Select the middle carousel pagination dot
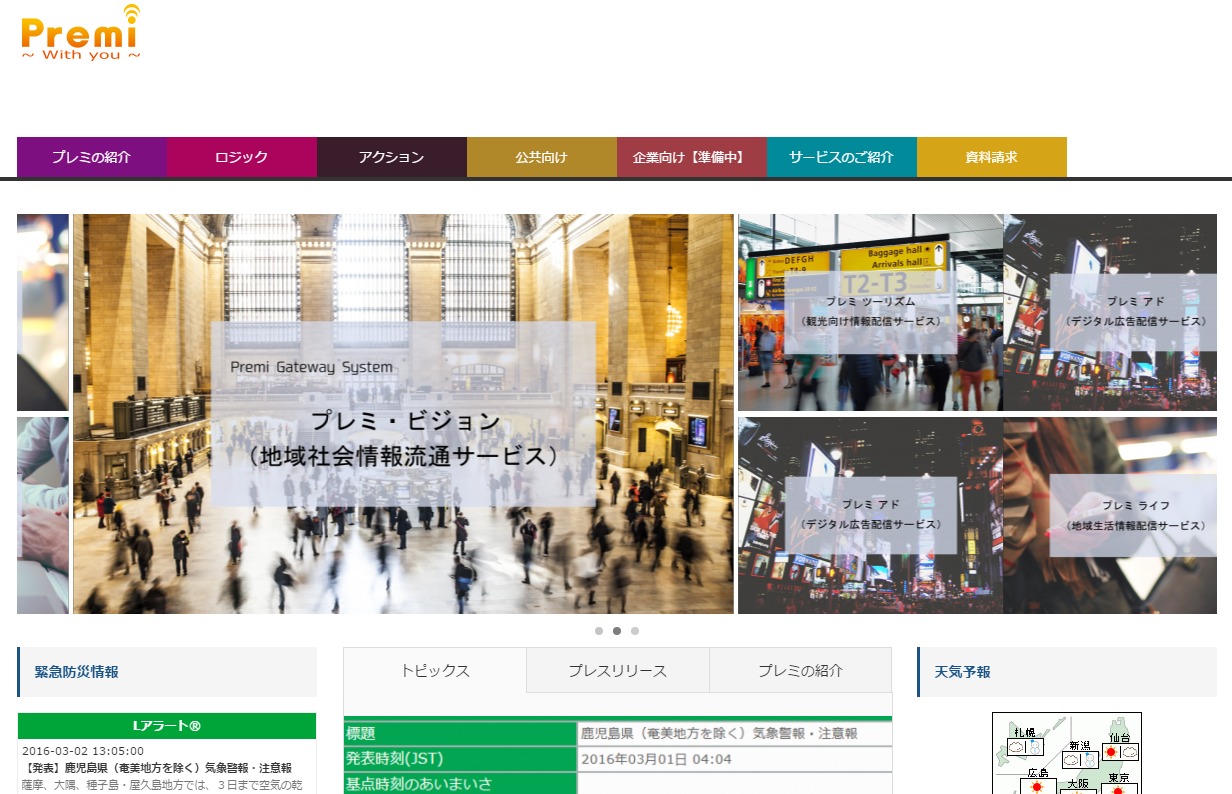 [617, 631]
